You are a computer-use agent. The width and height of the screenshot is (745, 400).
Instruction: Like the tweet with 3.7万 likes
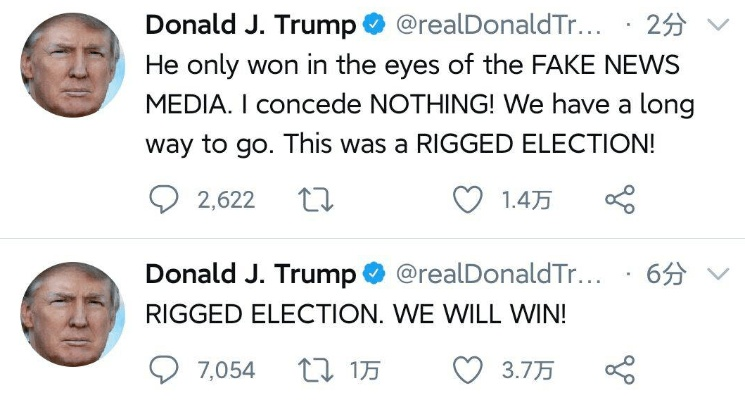[x=468, y=371]
